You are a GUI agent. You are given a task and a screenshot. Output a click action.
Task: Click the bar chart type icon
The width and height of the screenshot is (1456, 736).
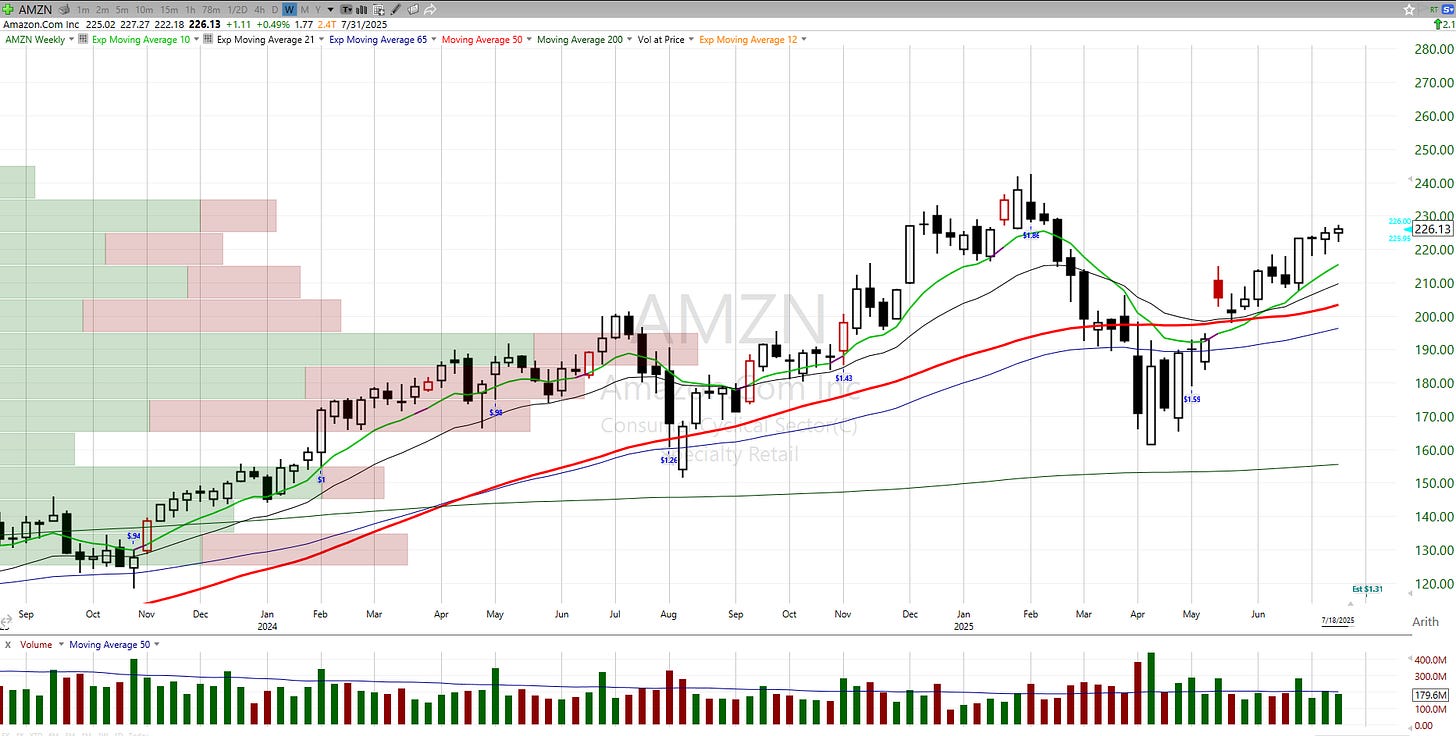click(x=361, y=10)
